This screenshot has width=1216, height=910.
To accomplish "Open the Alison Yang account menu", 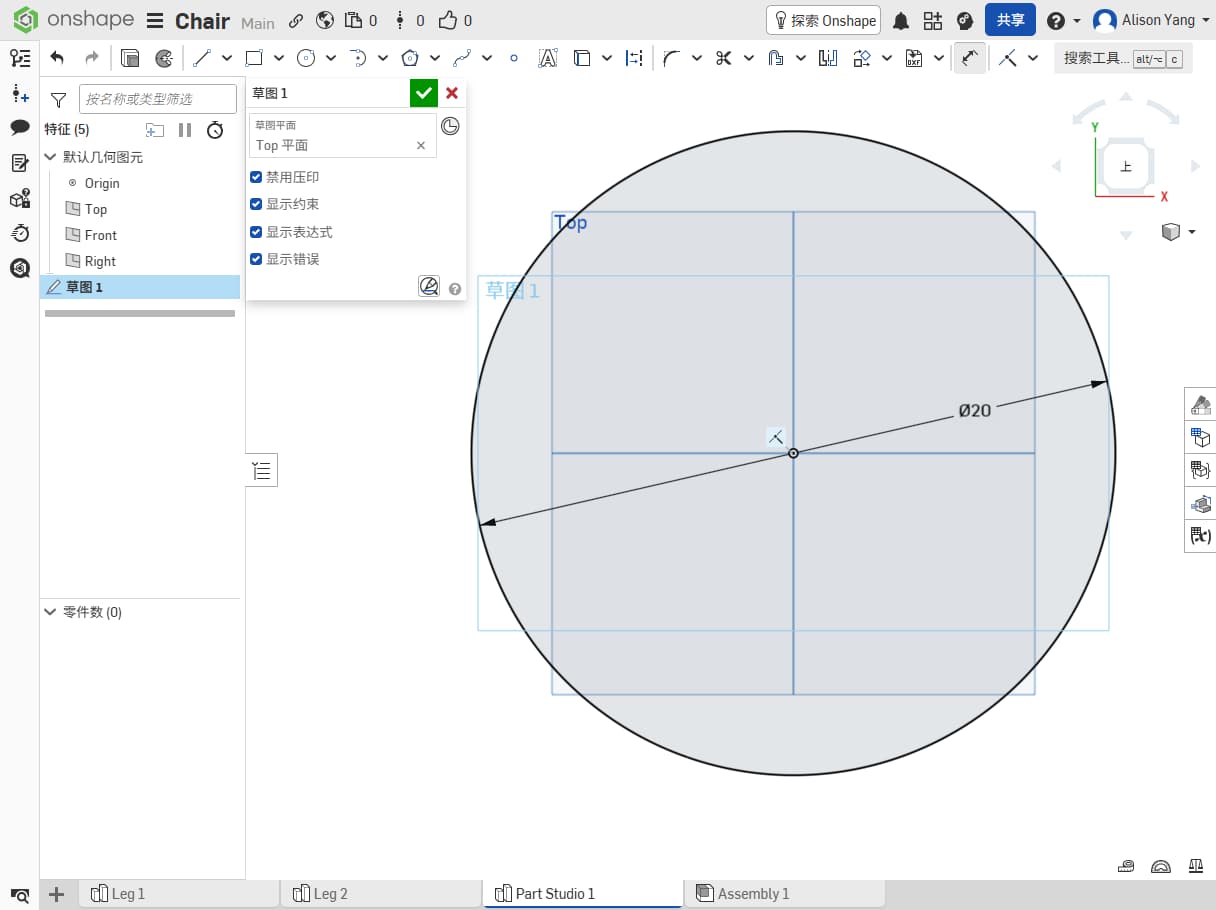I will pos(1151,21).
